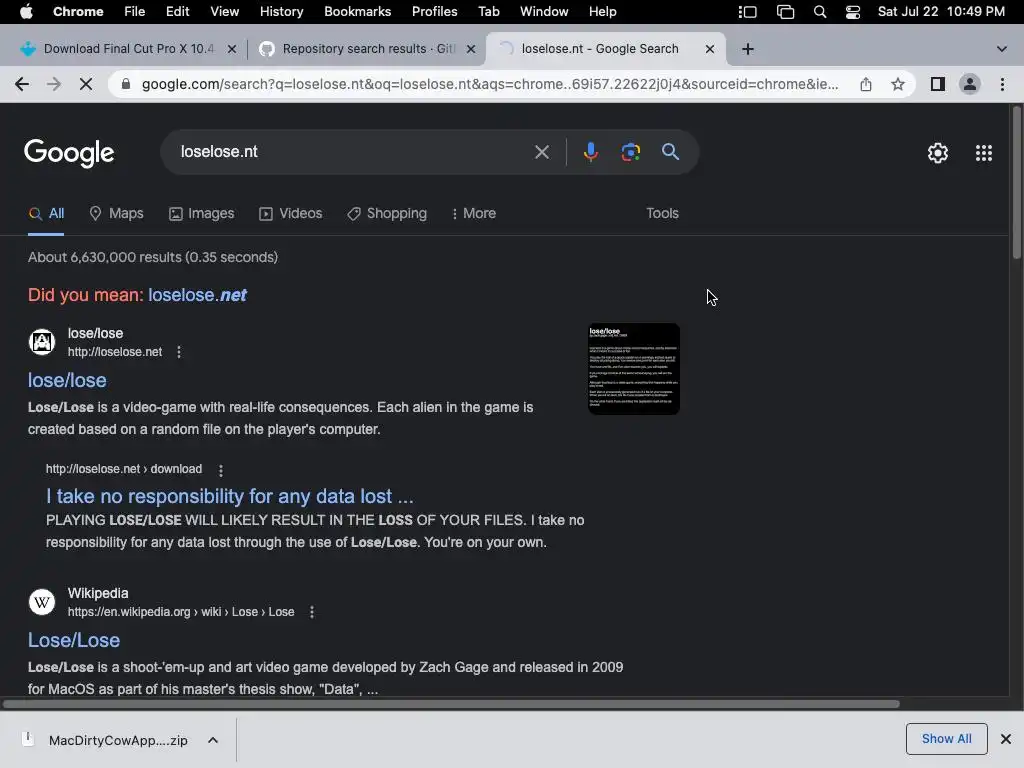Open Chrome three-dot menu
Viewport: 1024px width, 768px height.
(1002, 84)
